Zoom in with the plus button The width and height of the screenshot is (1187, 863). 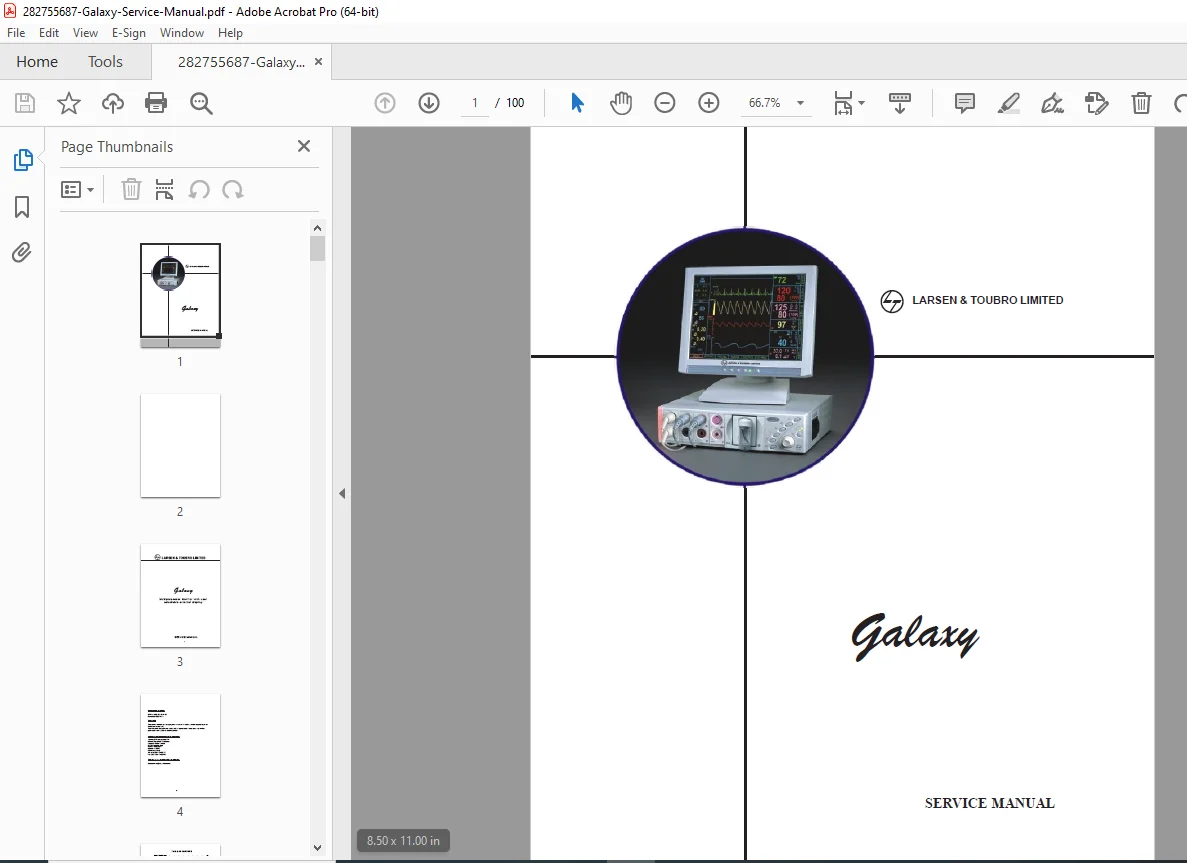[x=709, y=103]
